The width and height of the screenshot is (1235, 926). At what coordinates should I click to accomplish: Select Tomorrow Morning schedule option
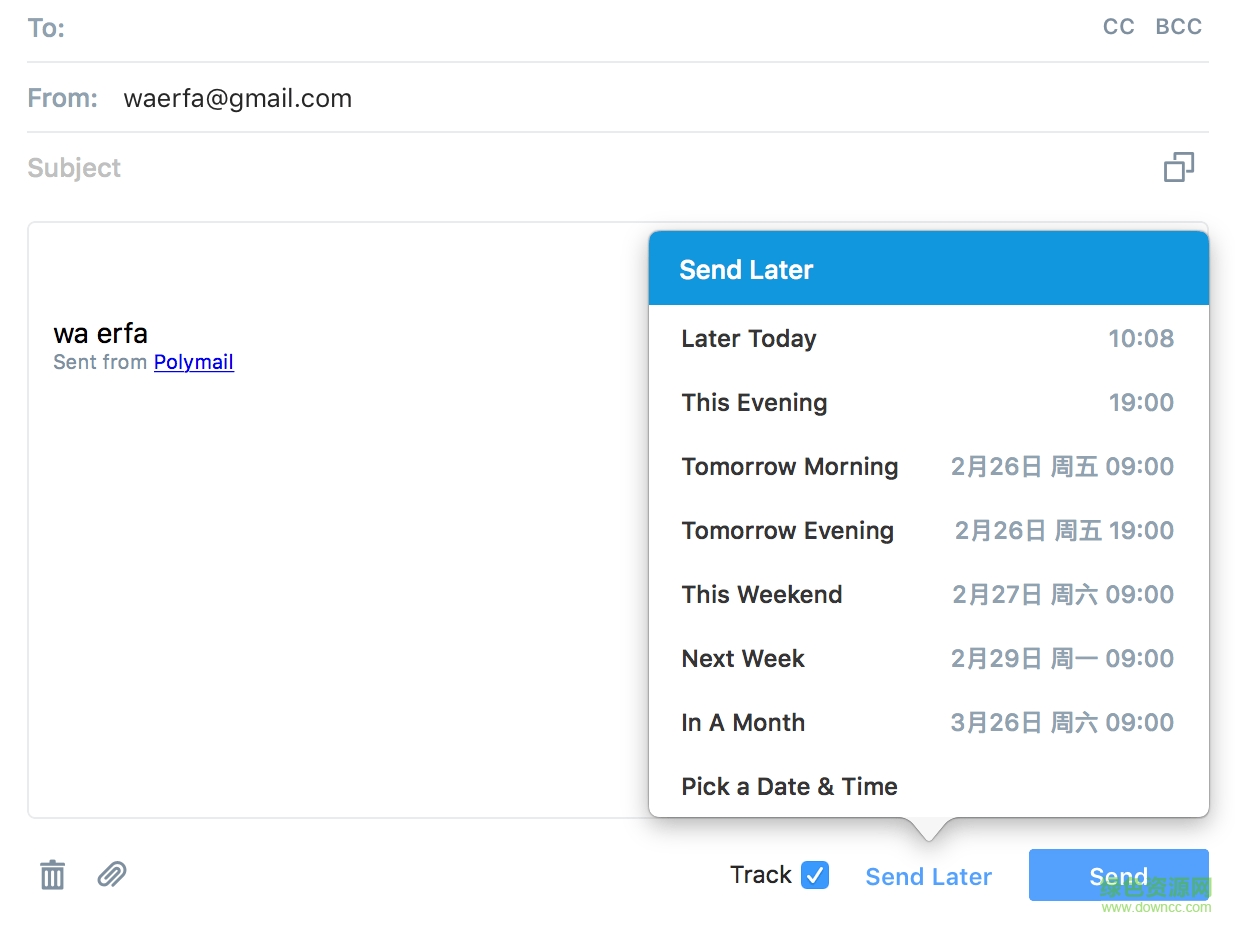(928, 467)
